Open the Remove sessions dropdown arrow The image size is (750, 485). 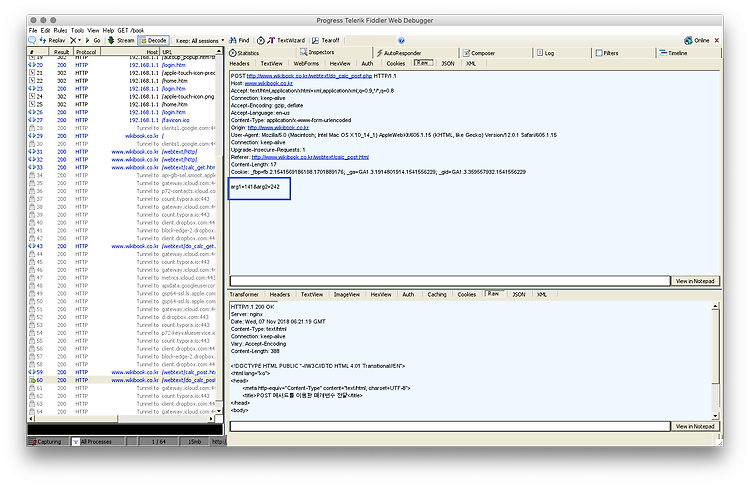79,40
